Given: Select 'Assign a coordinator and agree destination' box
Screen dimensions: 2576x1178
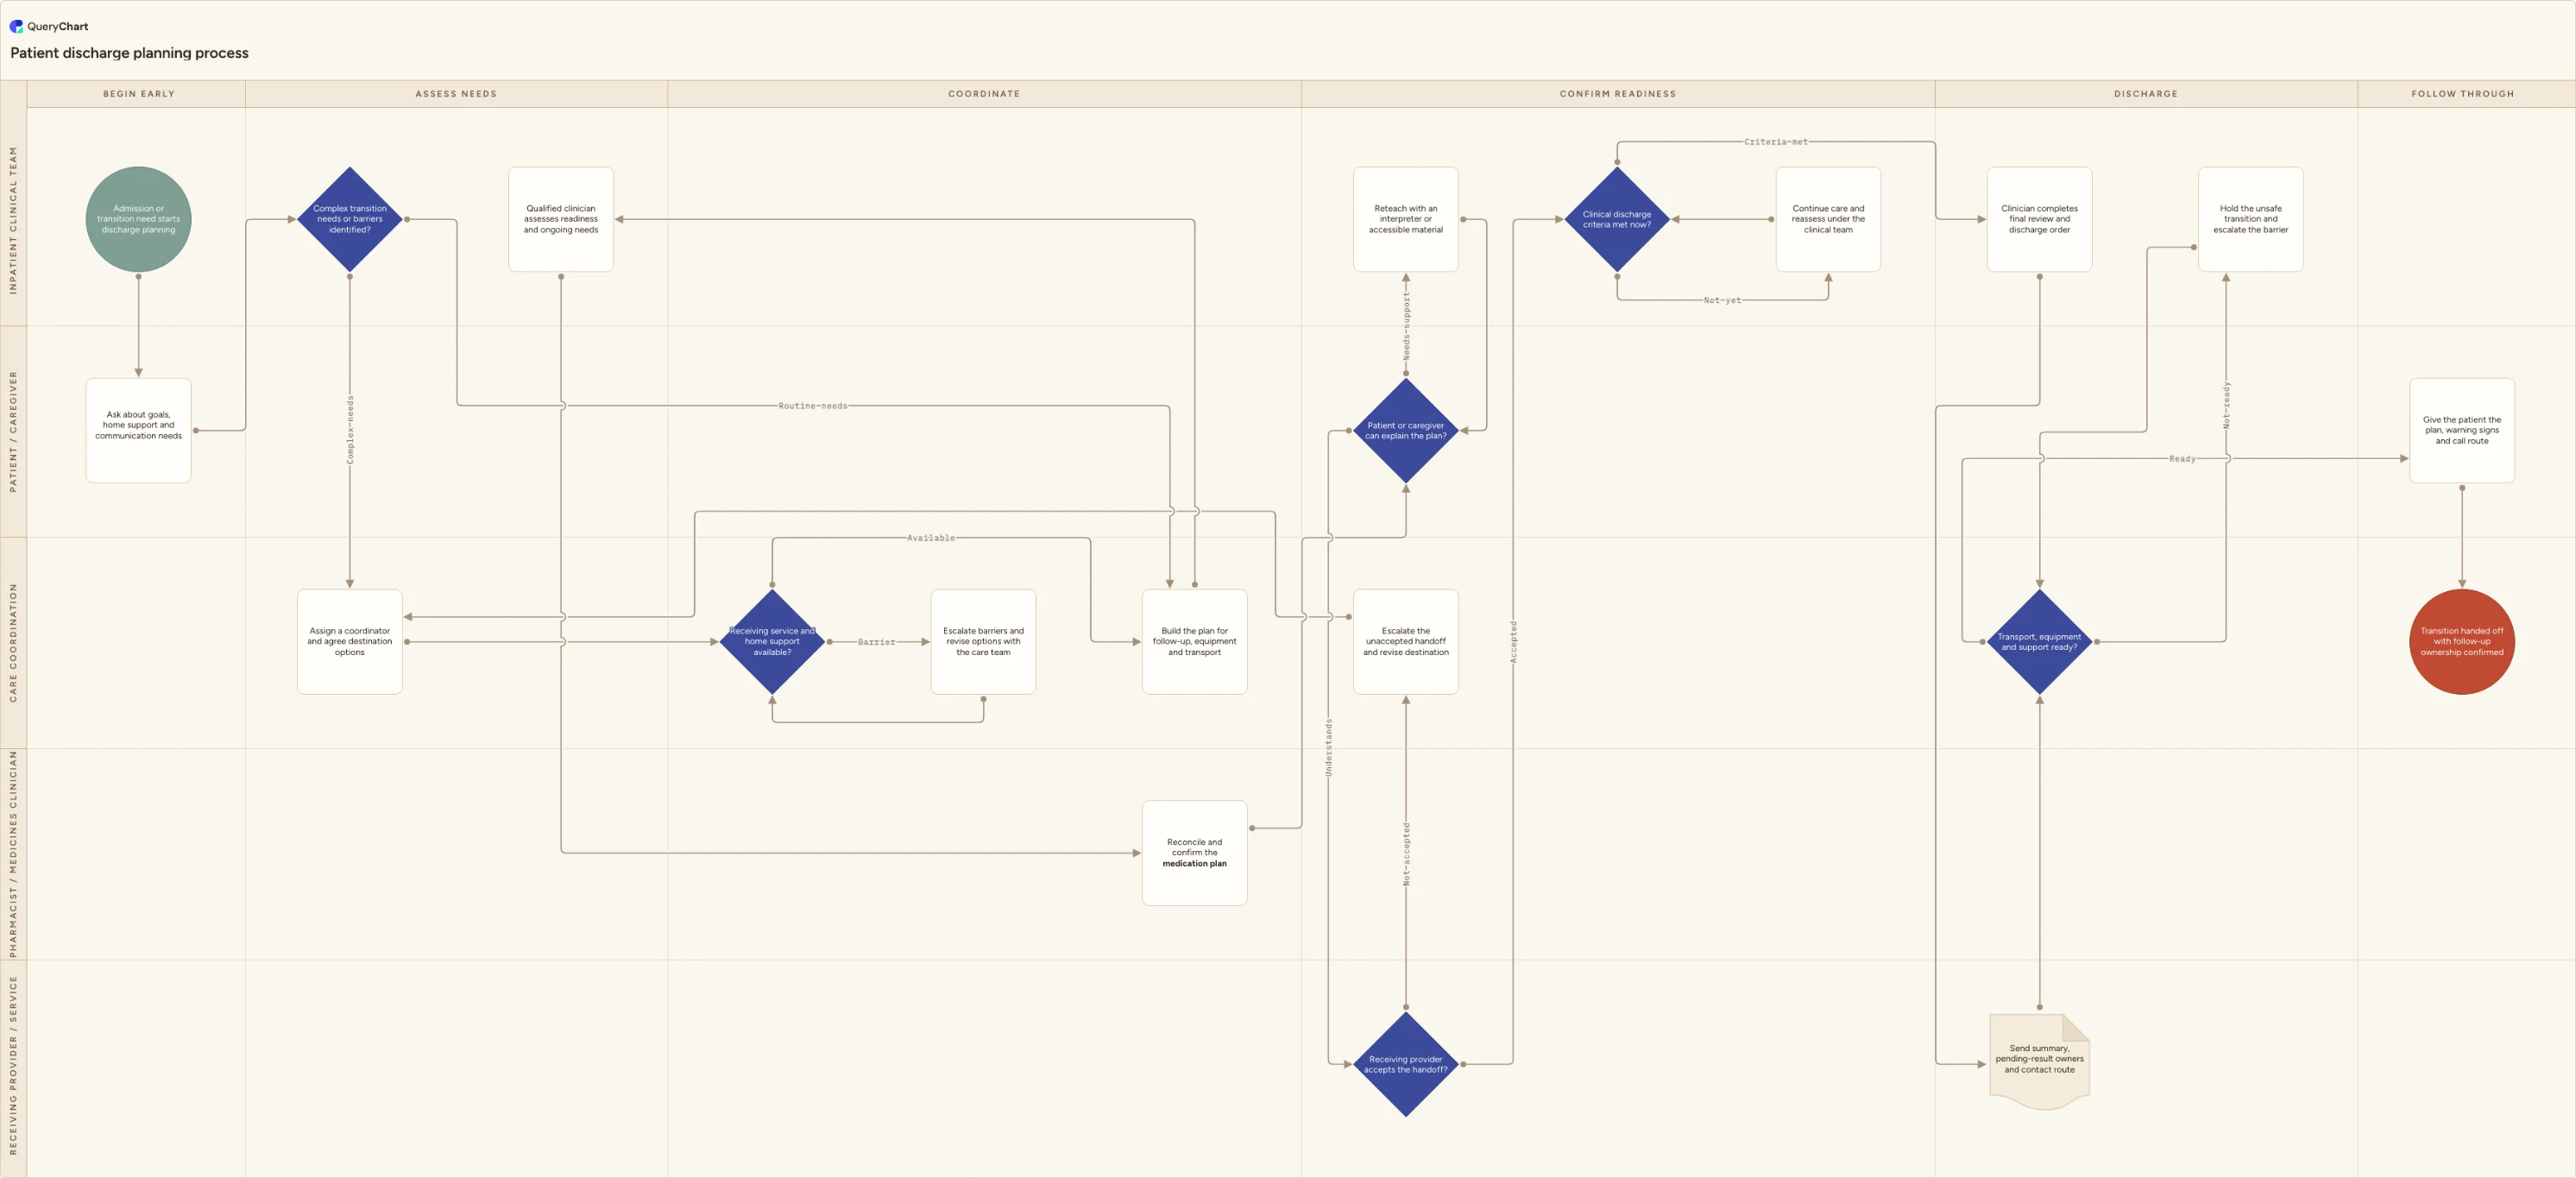Looking at the screenshot, I should point(350,641).
